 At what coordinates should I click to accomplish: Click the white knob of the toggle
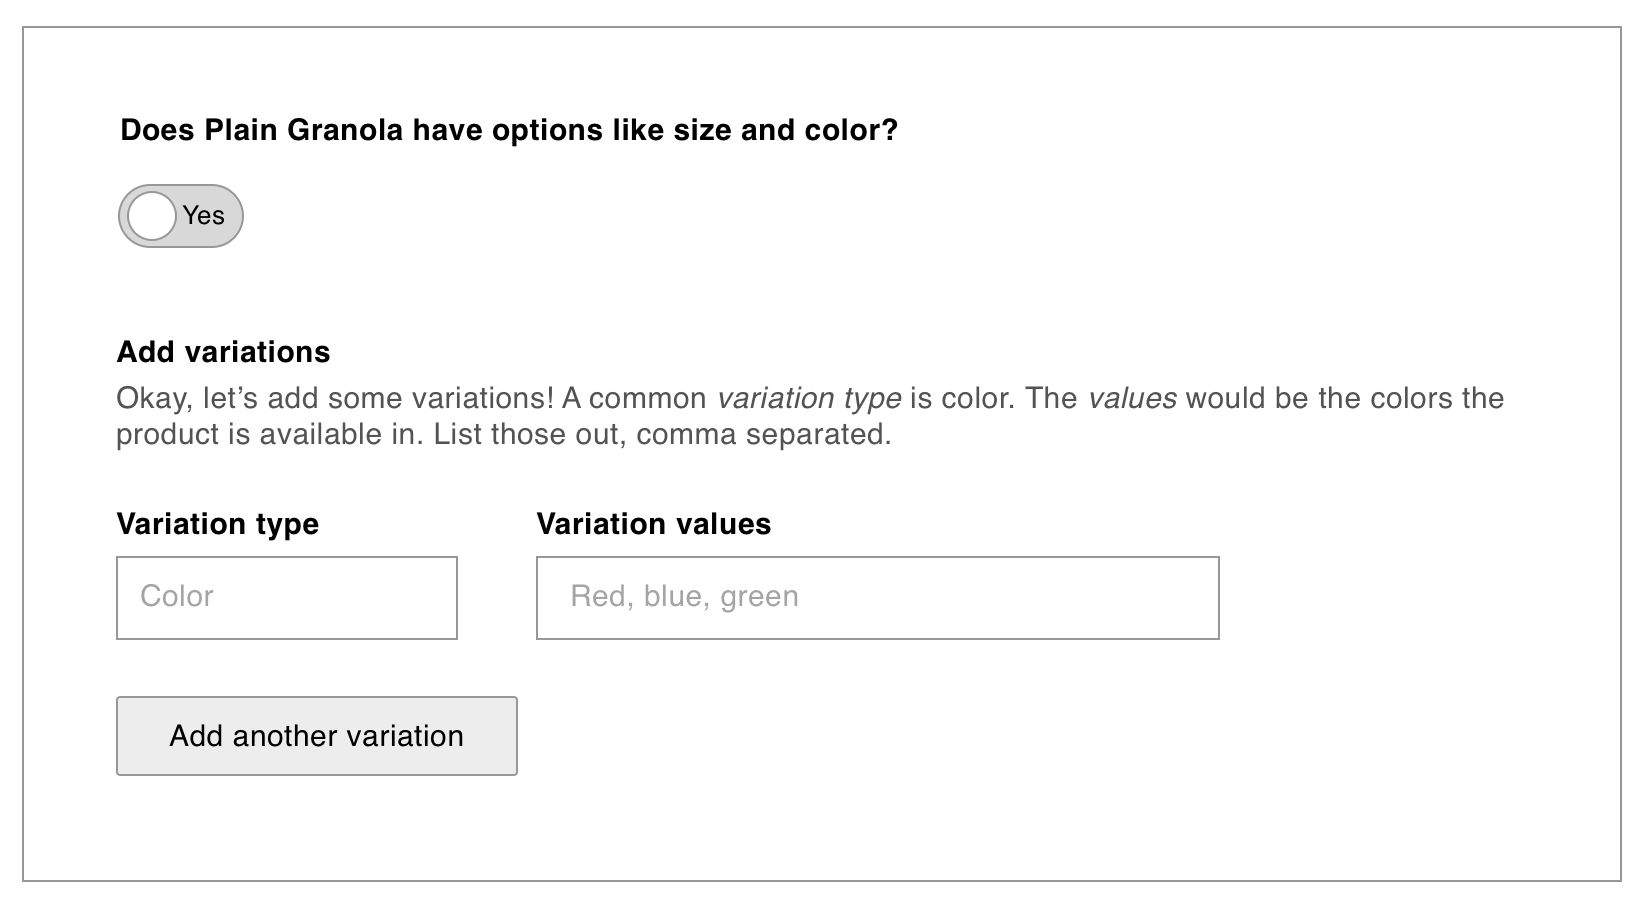click(152, 216)
